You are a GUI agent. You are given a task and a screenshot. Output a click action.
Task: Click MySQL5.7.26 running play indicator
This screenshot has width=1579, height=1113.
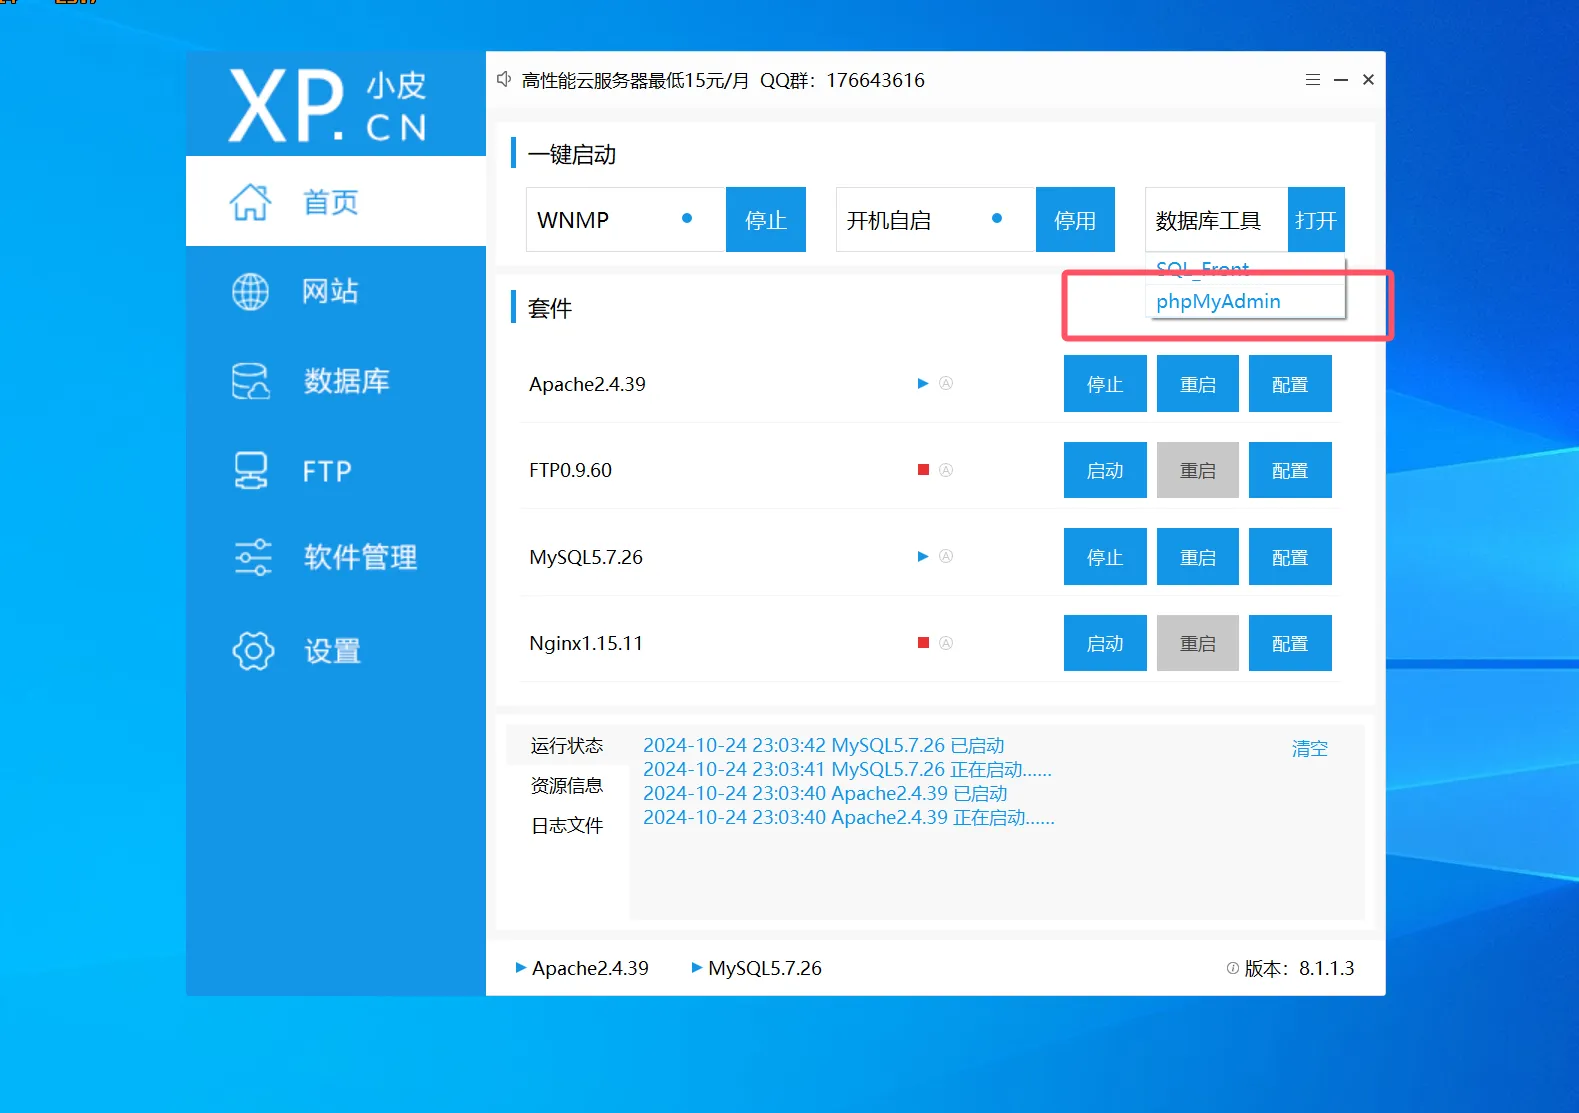coord(923,556)
